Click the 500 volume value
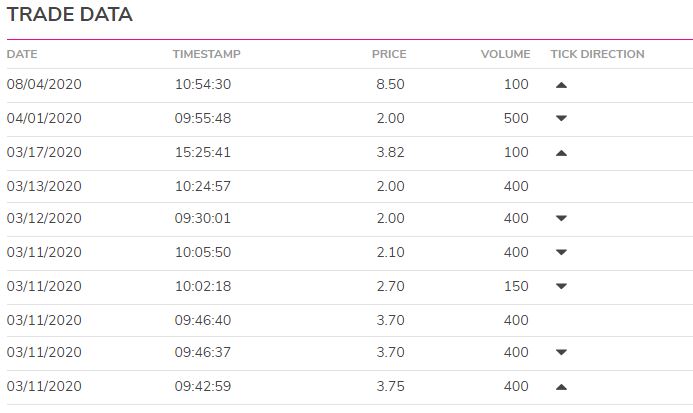Image resolution: width=693 pixels, height=413 pixels. point(516,118)
